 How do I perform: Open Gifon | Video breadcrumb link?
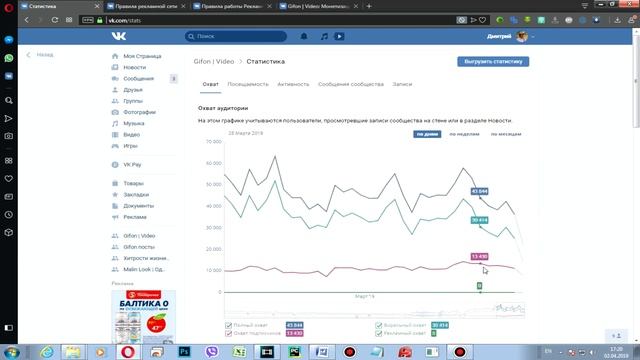click(214, 62)
